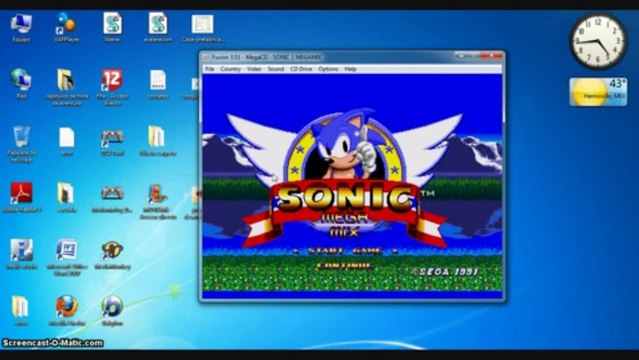The image size is (639, 360).
Task: Select the first S document icon
Action: tap(112, 28)
